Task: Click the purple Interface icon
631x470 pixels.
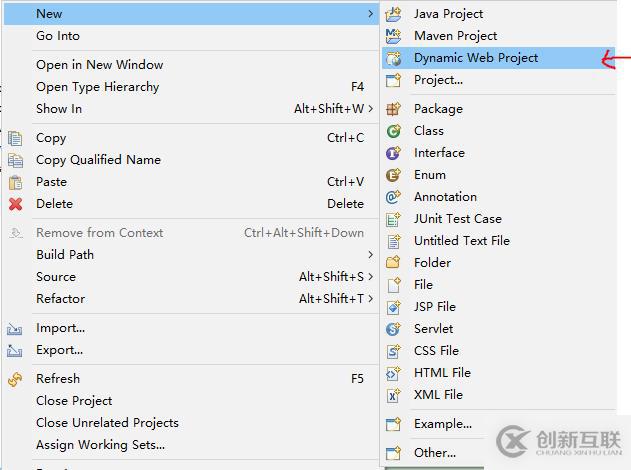Action: 393,153
